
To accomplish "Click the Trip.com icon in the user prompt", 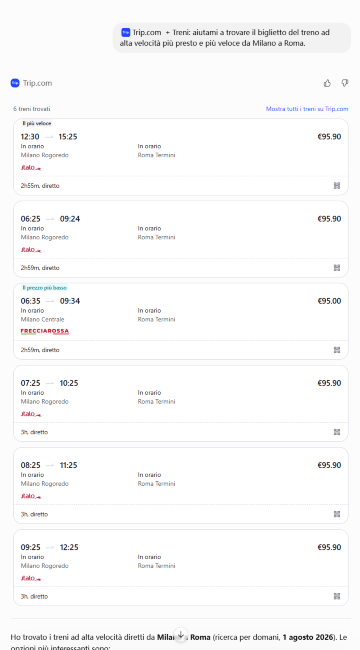I will 126,32.
